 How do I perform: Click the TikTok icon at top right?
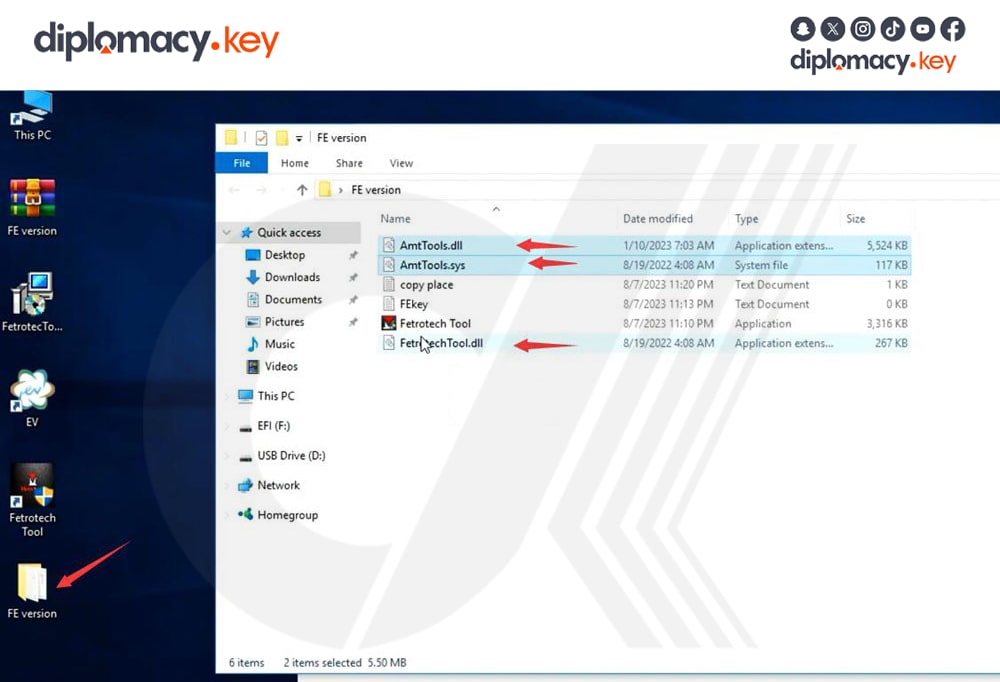(x=892, y=28)
